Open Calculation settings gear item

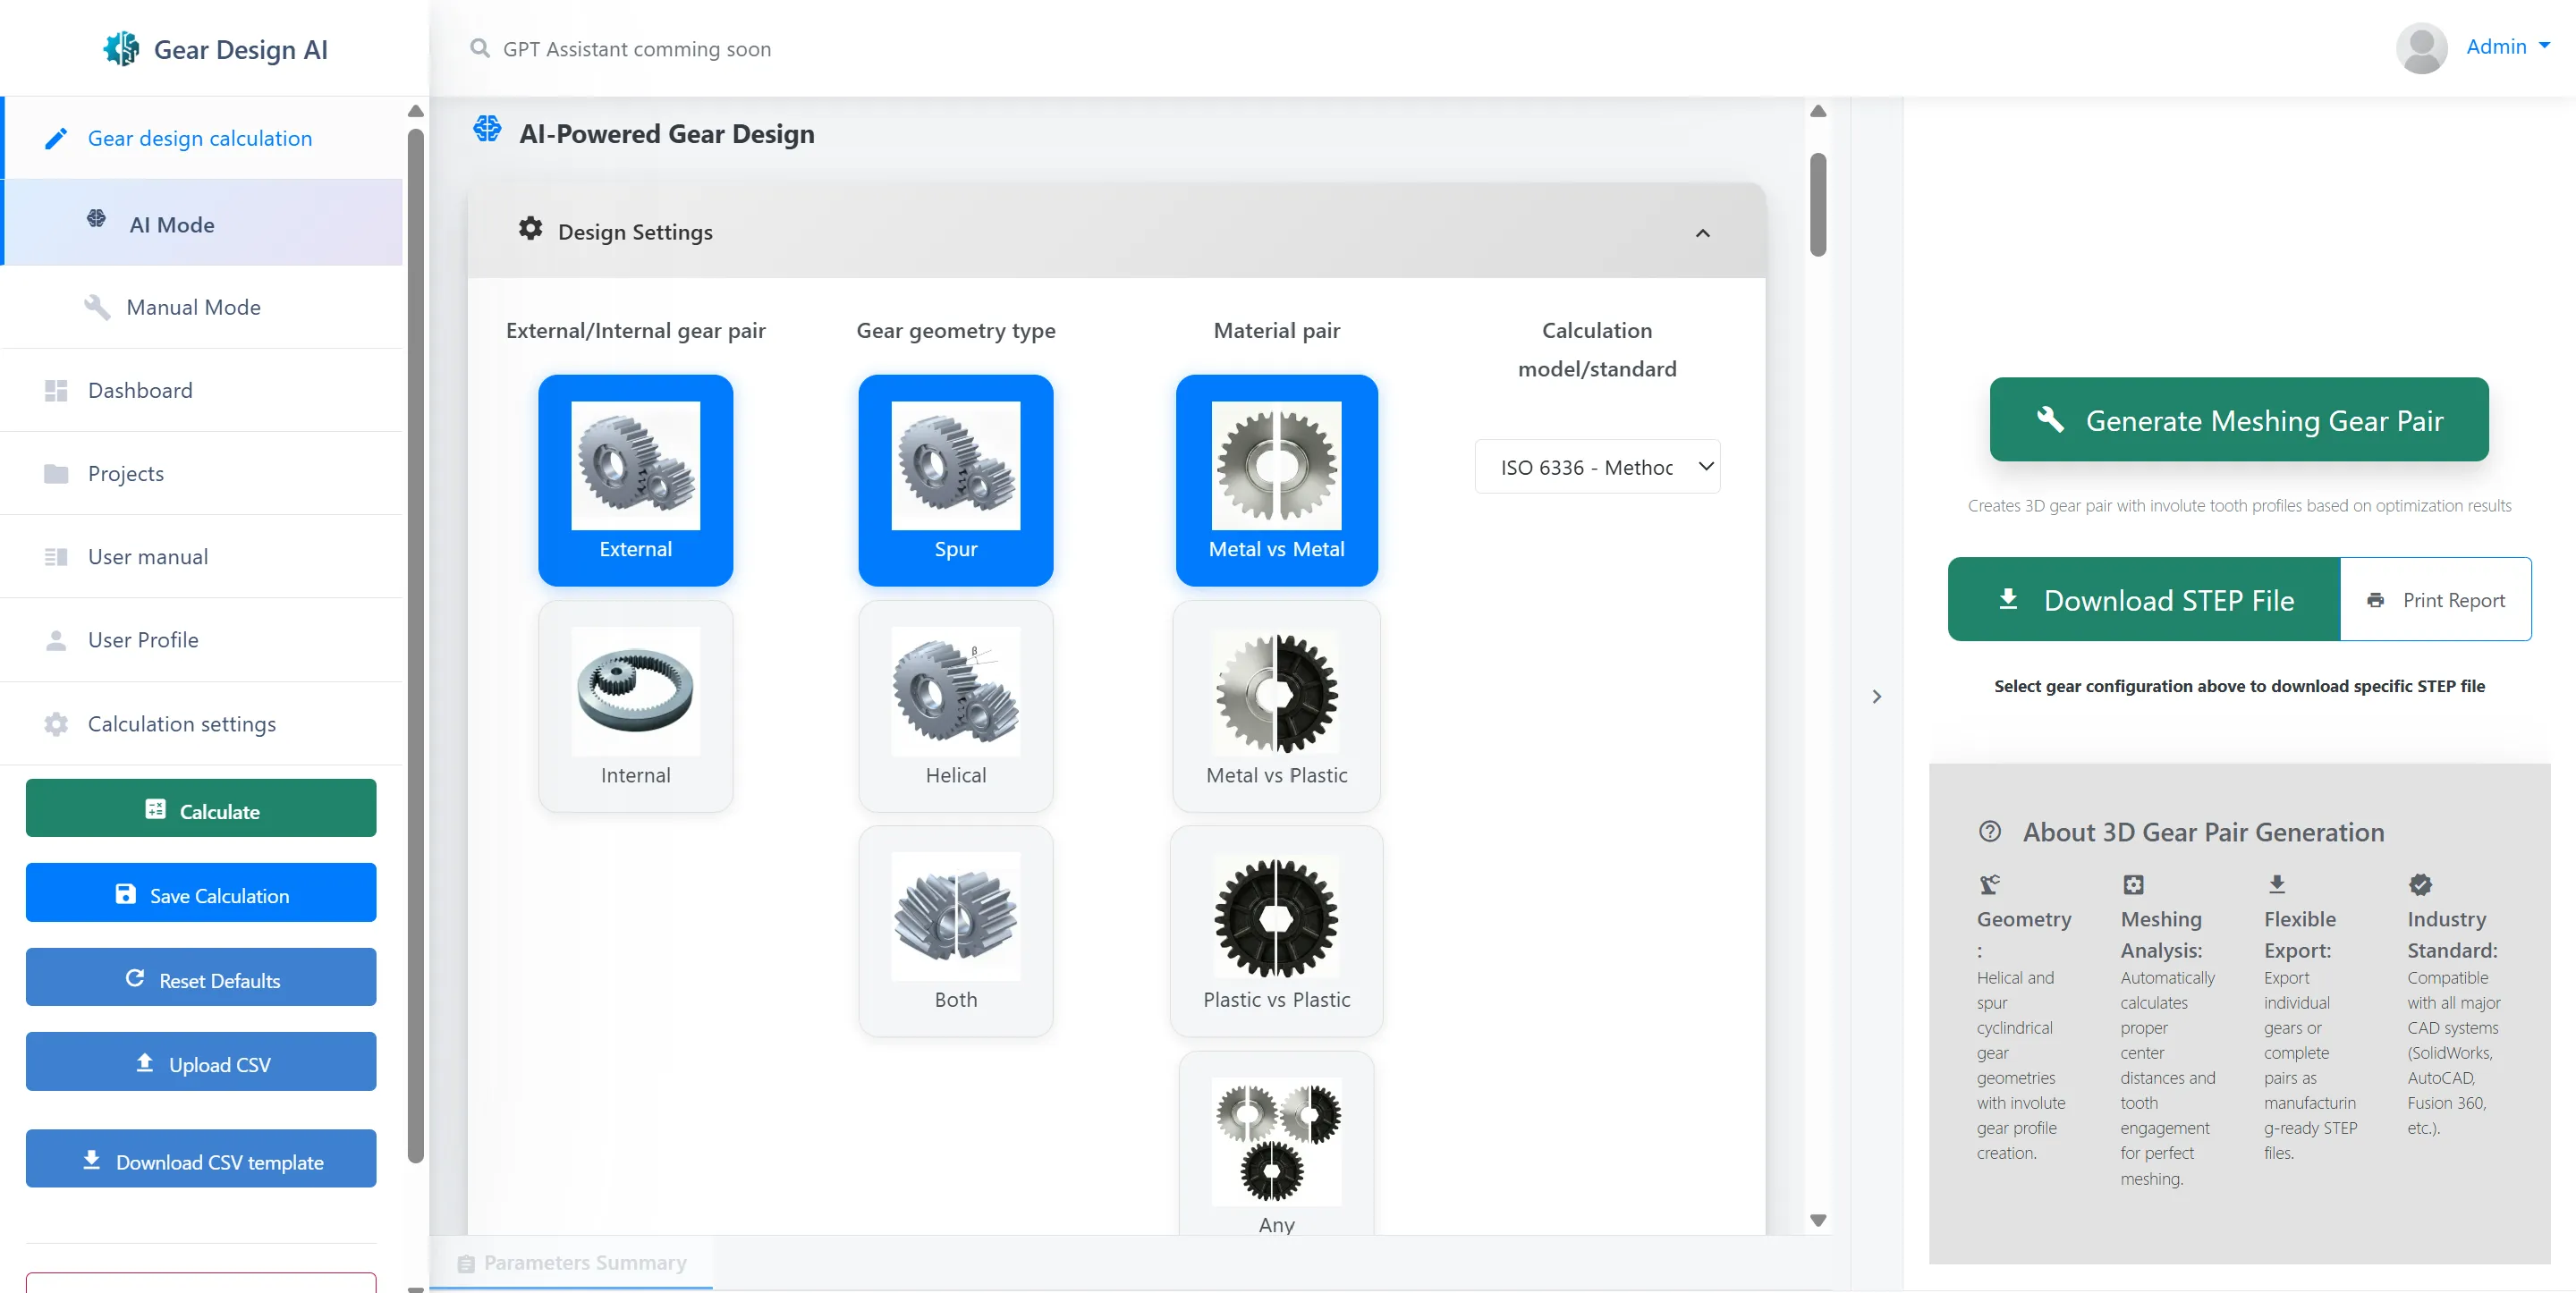181,723
